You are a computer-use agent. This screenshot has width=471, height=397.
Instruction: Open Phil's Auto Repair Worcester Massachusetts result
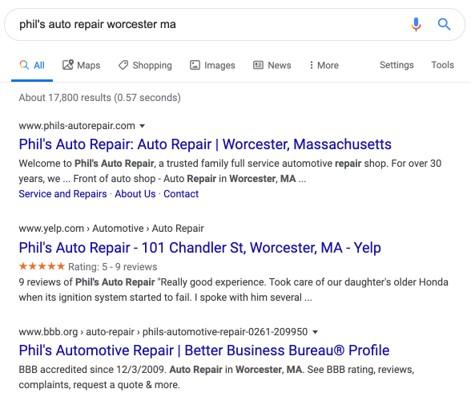click(x=205, y=144)
